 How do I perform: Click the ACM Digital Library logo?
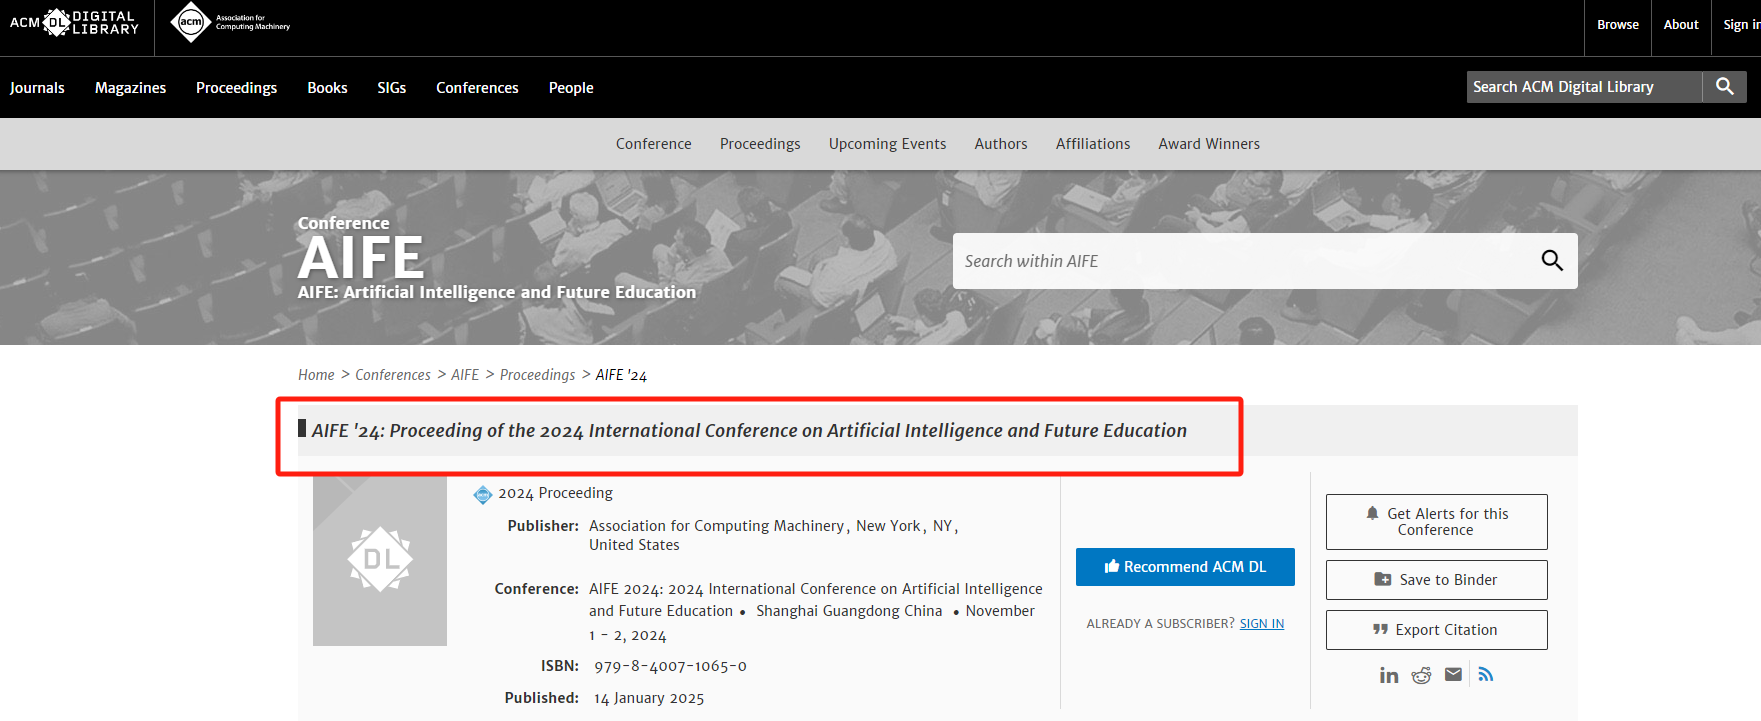(x=74, y=23)
